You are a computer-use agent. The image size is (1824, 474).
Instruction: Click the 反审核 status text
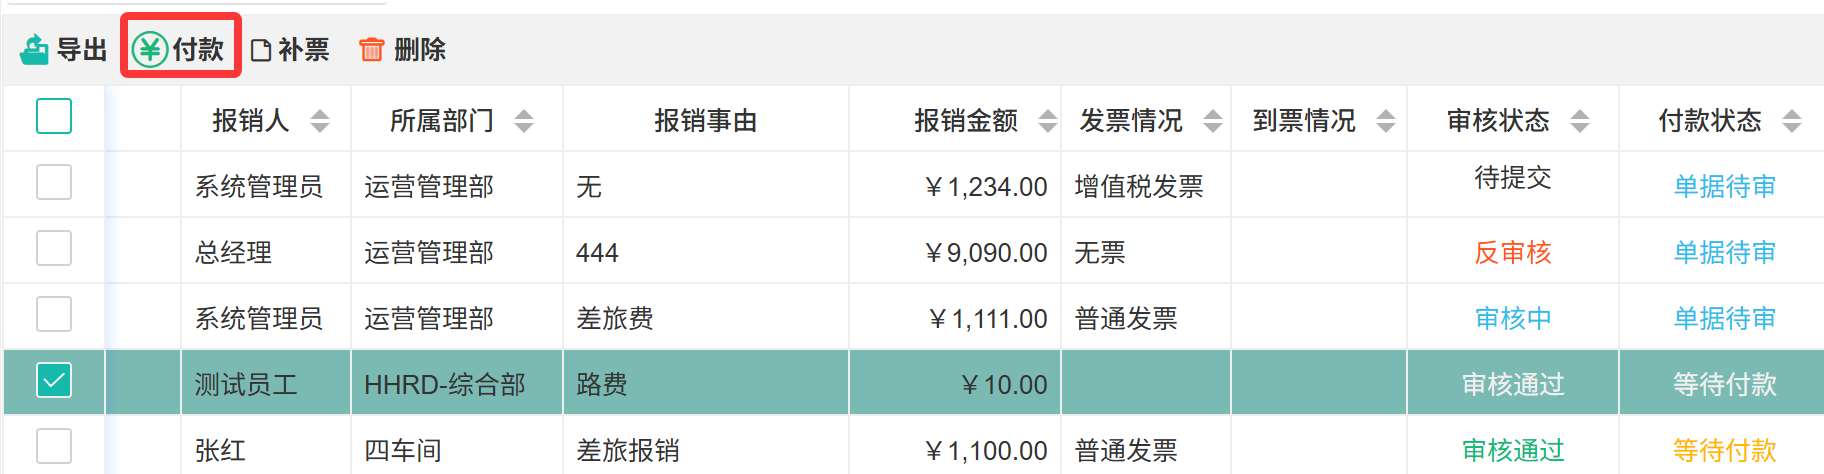[1513, 252]
